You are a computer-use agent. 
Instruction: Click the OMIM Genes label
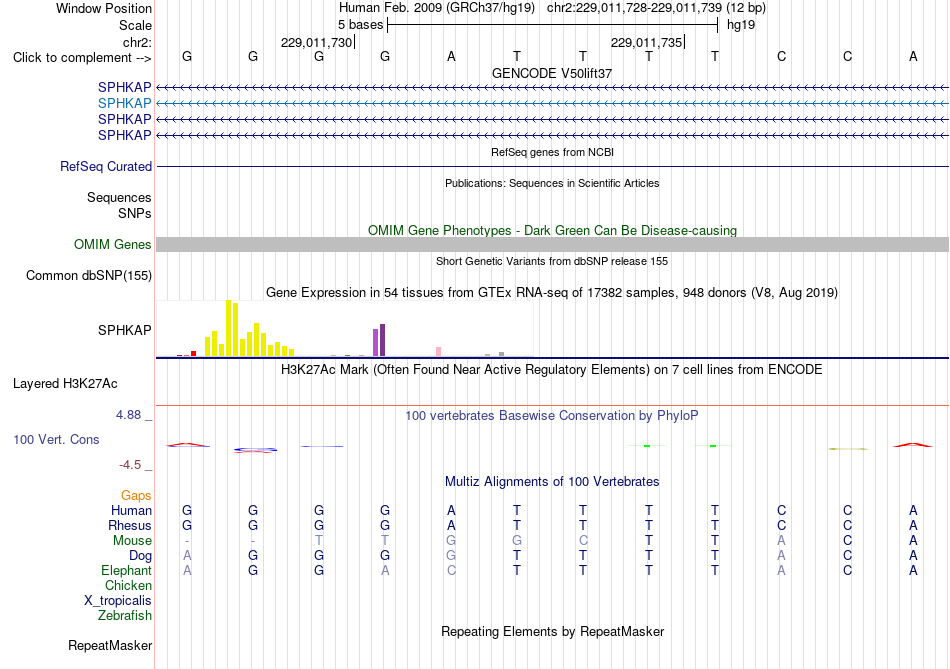(x=112, y=244)
